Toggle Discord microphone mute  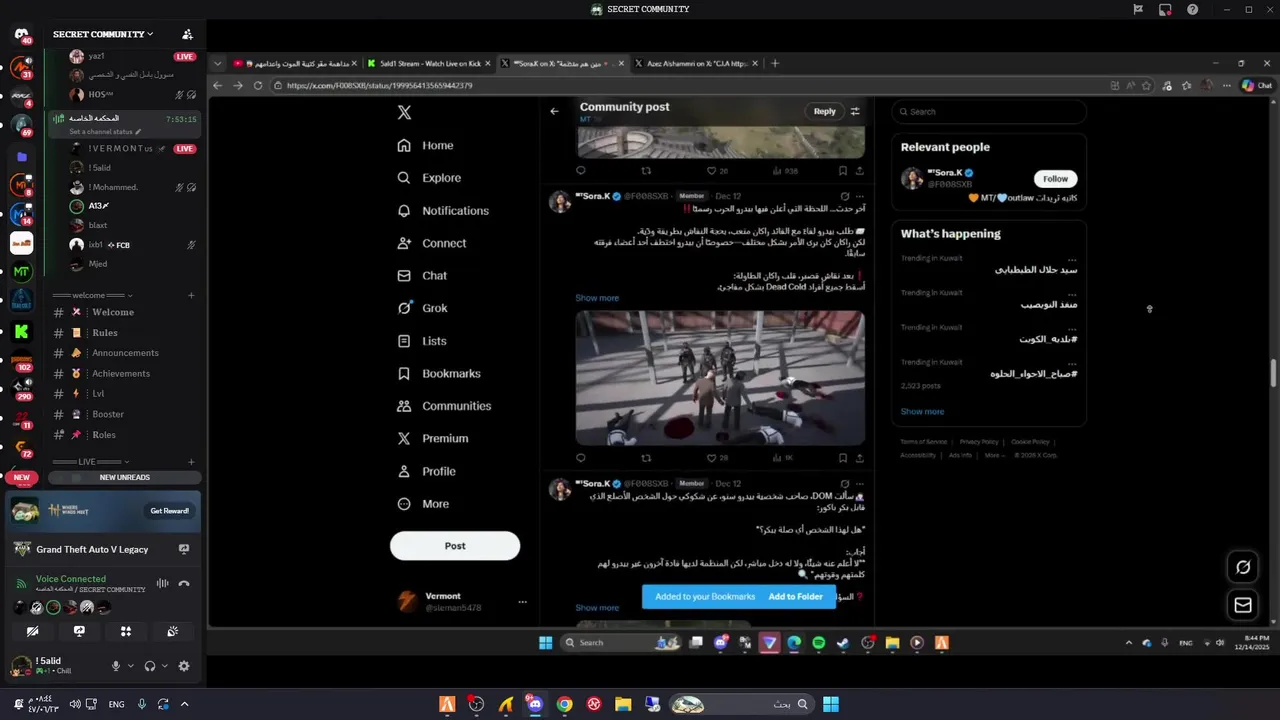click(x=116, y=666)
